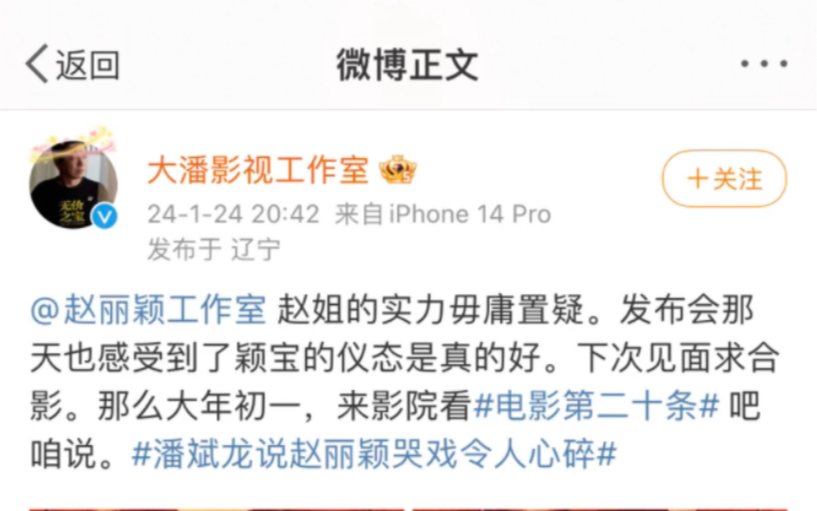Tap the 微博正文 page title
Image resolution: width=817 pixels, height=511 pixels.
tap(407, 65)
